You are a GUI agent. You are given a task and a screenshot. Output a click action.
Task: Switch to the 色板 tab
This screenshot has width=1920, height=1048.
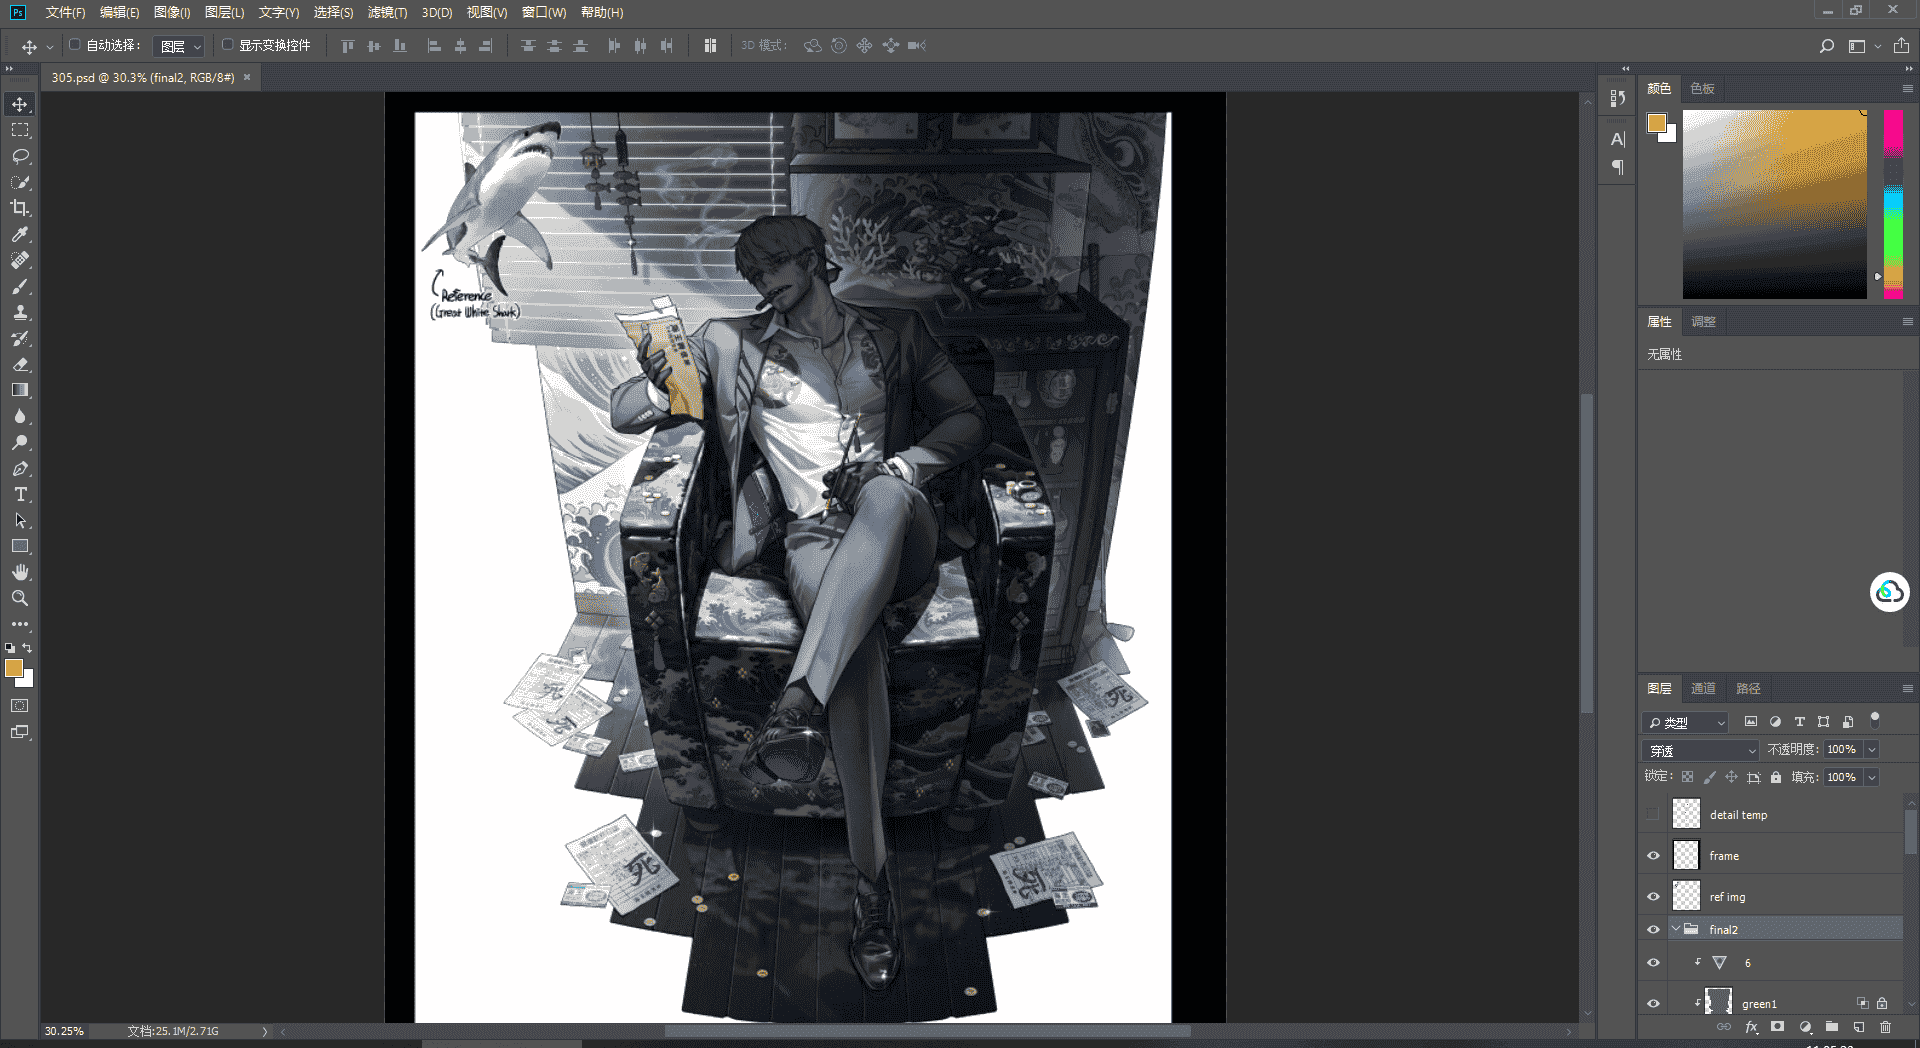click(1702, 89)
